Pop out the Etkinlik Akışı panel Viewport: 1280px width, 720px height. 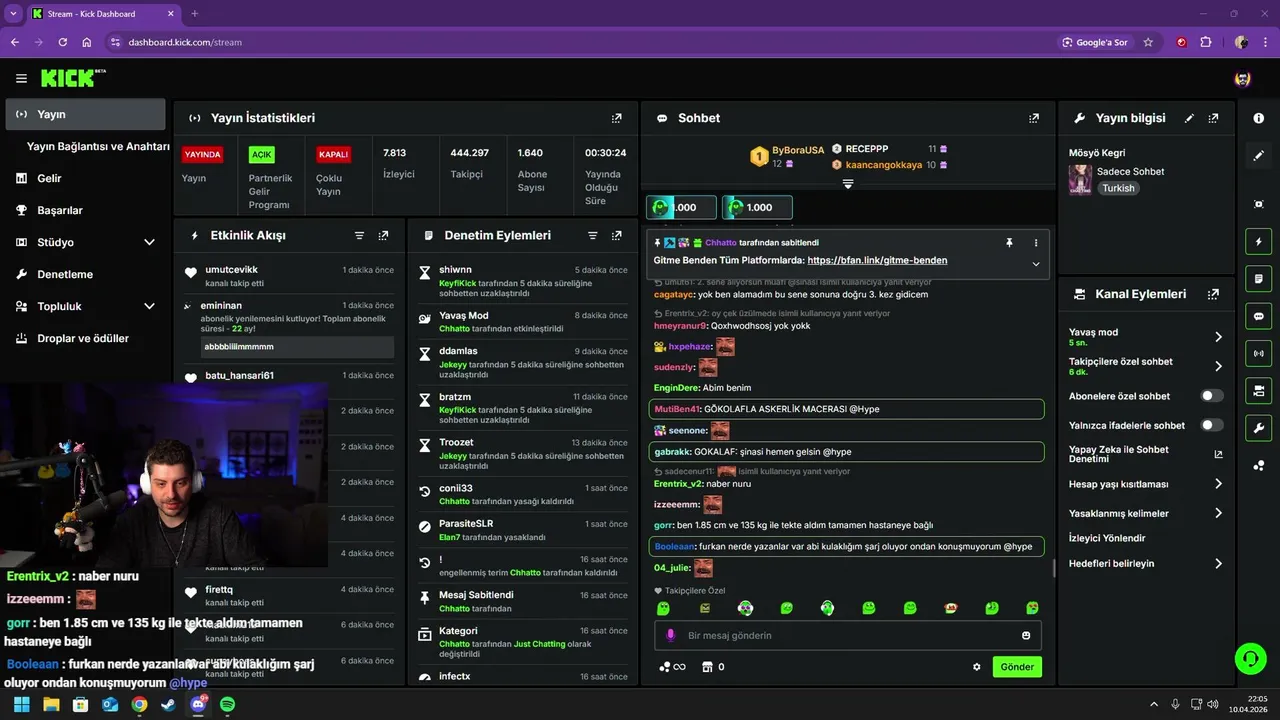click(383, 236)
